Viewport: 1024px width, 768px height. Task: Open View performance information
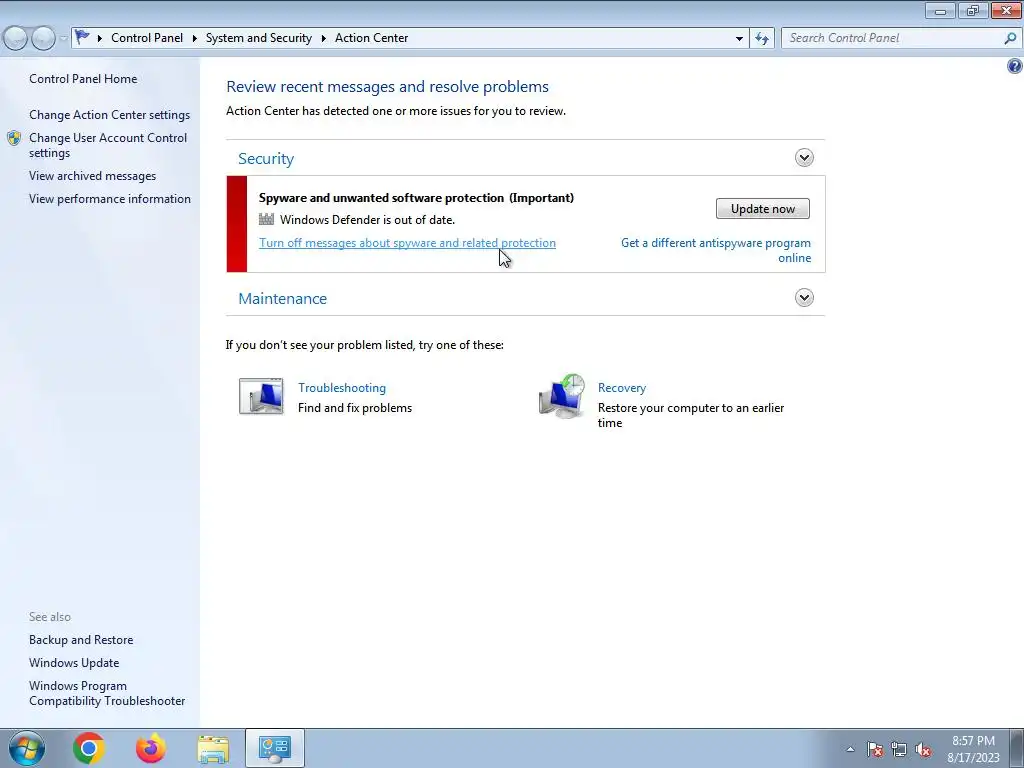(110, 199)
